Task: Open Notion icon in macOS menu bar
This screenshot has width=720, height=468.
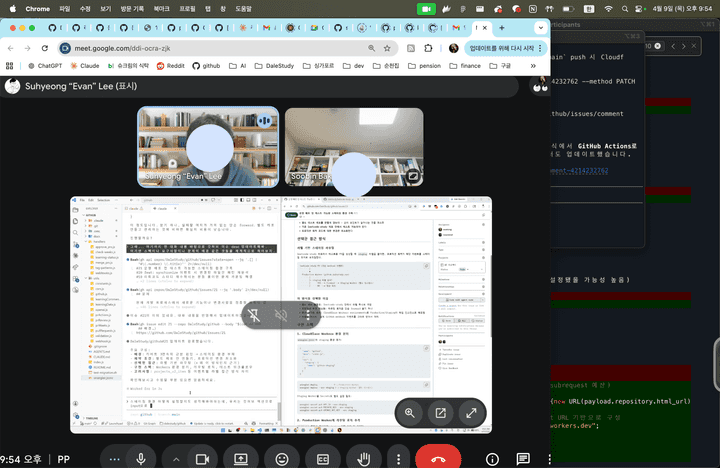Action: point(533,9)
